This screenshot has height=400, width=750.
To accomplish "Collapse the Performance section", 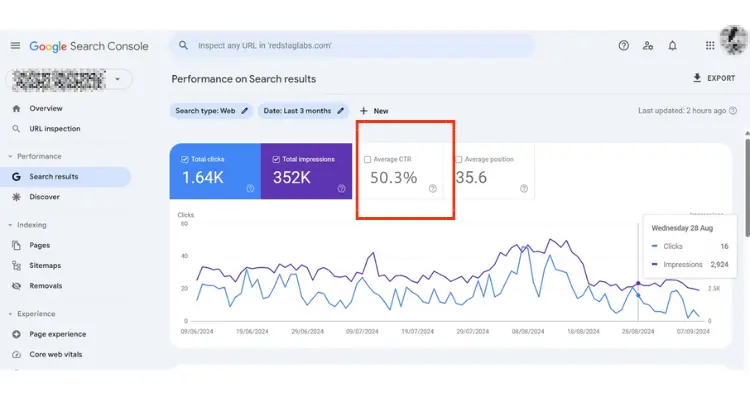I will 10,156.
